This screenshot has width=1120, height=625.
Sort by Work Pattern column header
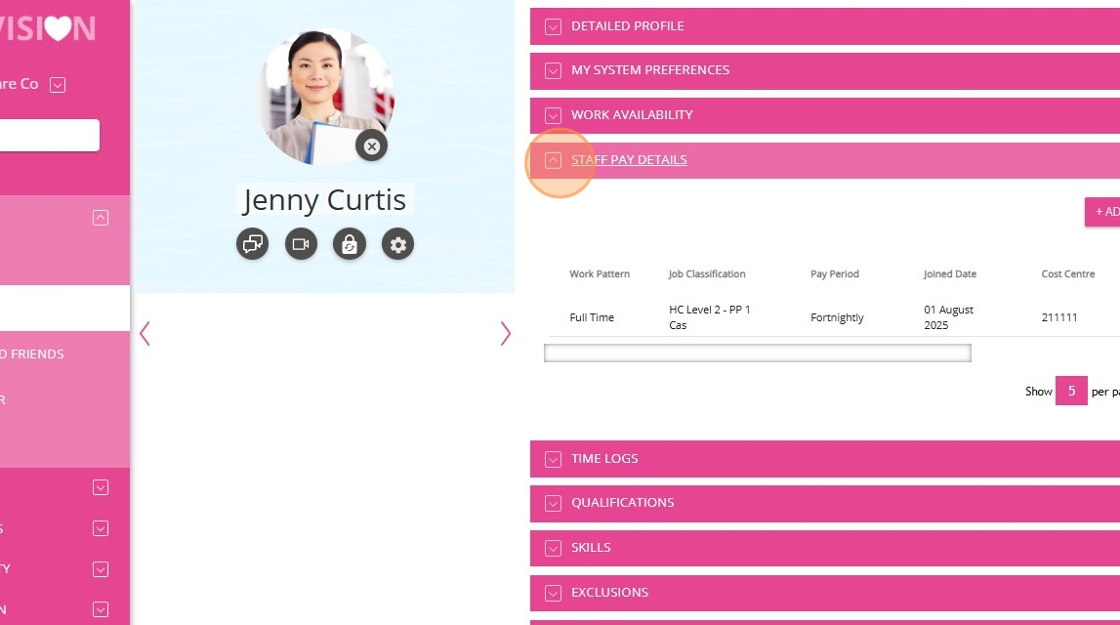(599, 274)
